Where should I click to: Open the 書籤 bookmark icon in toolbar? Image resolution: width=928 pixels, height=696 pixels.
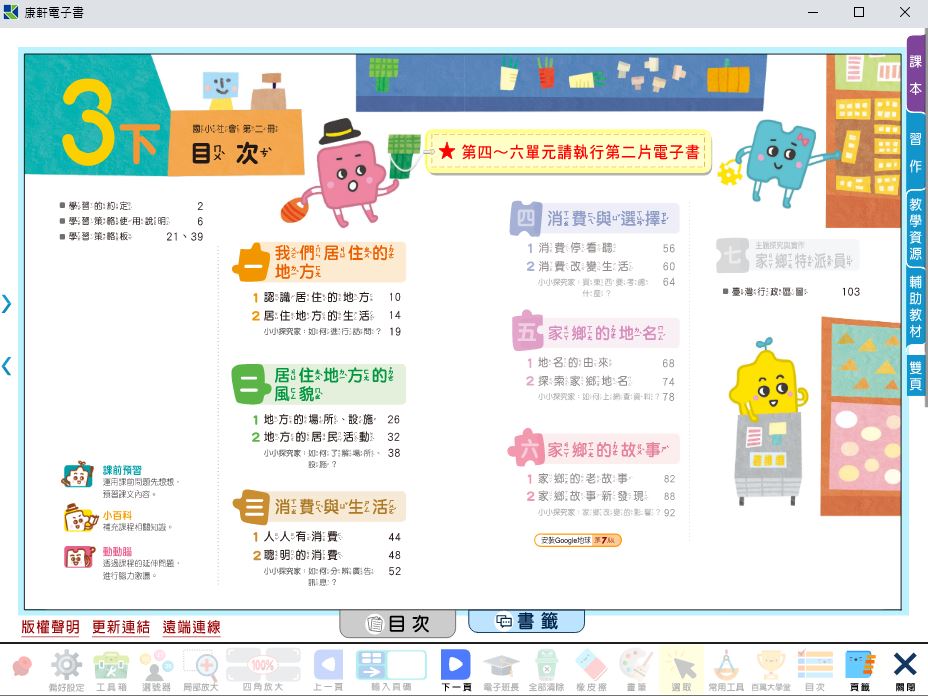pos(860,670)
